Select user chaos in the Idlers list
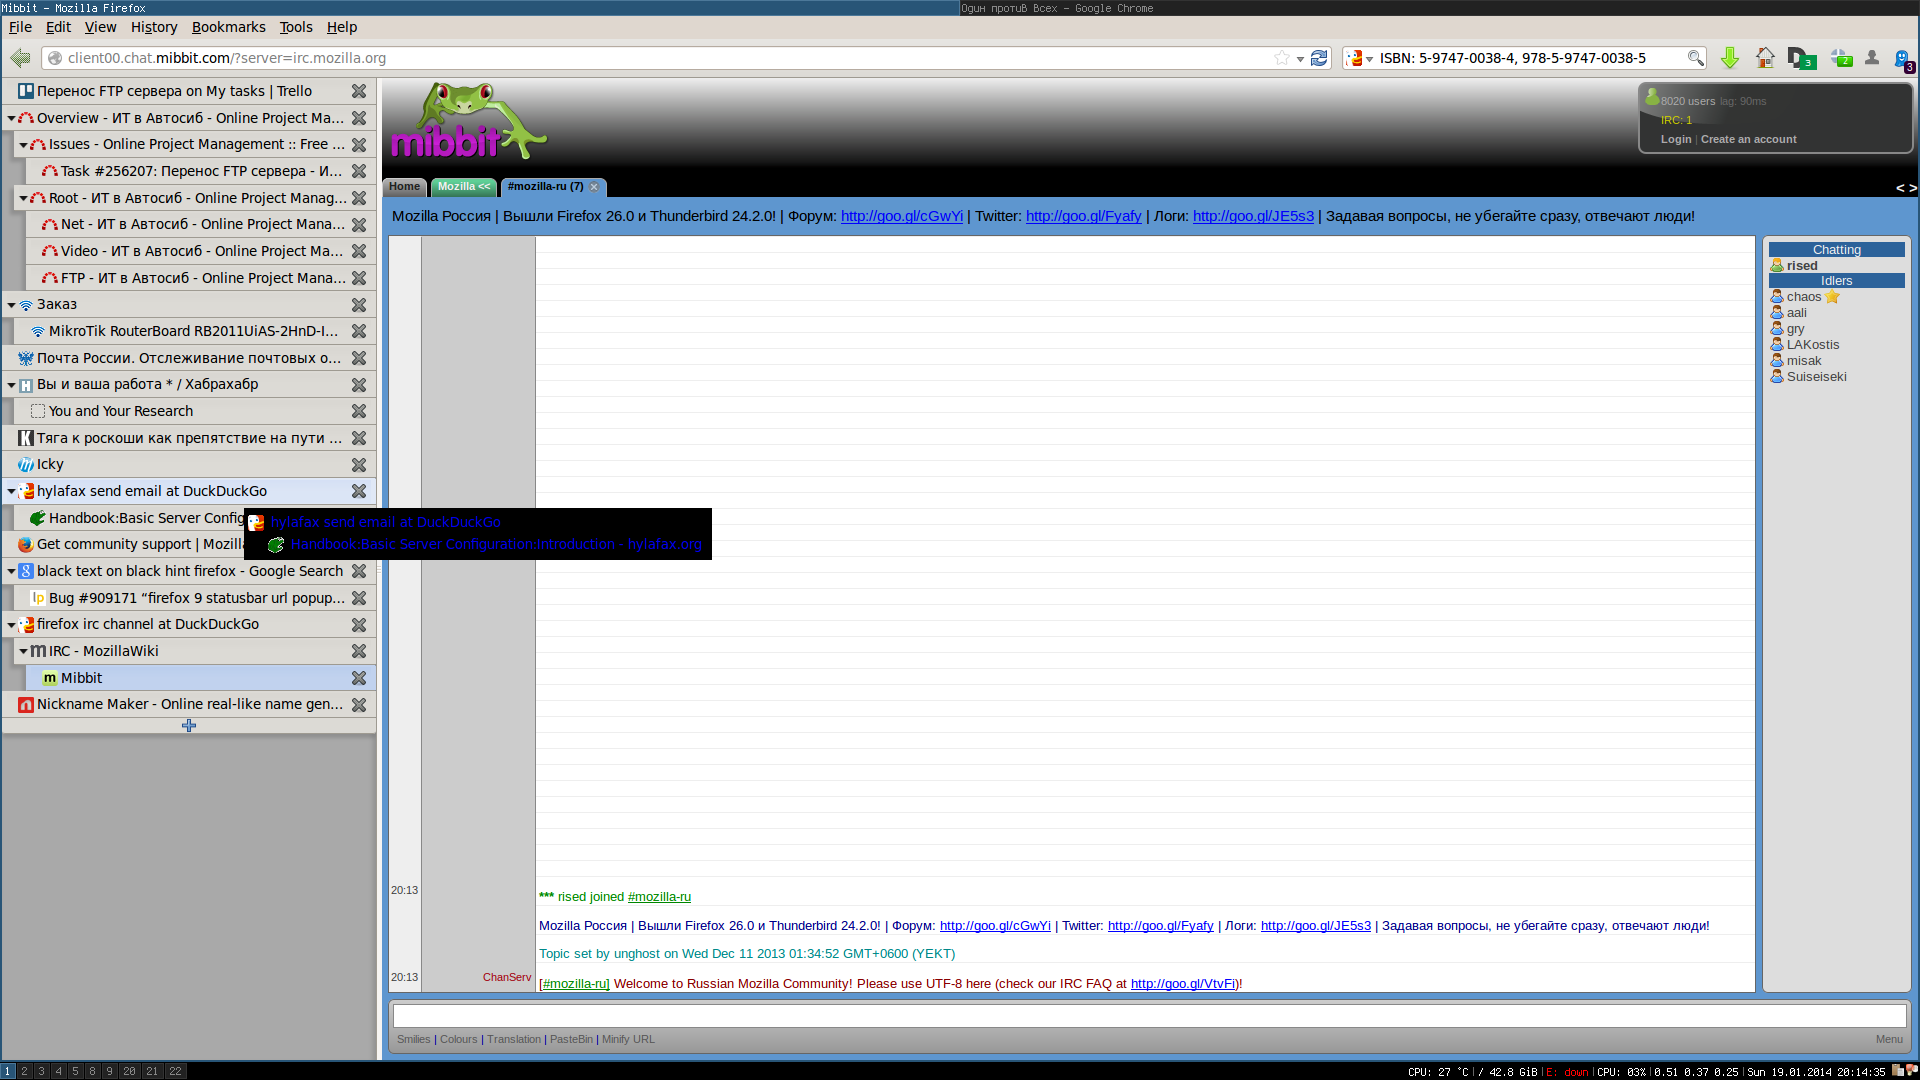 coord(1803,297)
